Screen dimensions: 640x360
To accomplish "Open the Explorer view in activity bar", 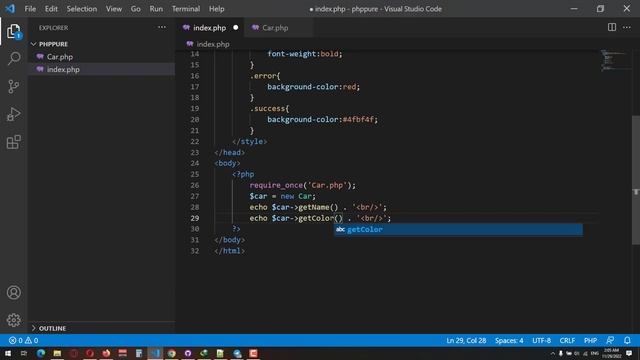I will (13, 31).
